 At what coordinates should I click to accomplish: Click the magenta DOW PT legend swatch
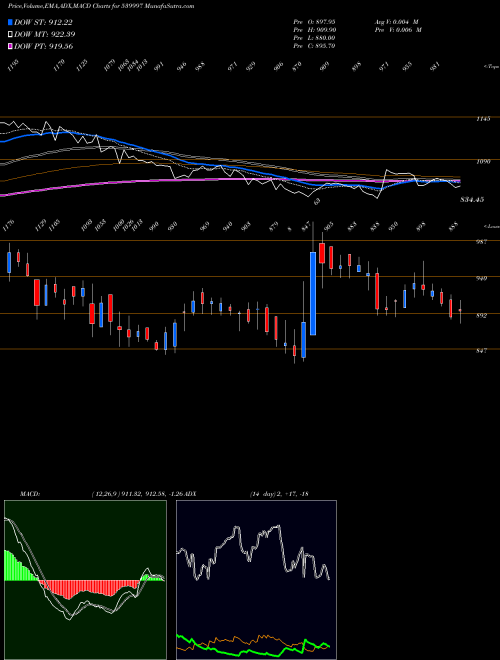click(x=10, y=46)
